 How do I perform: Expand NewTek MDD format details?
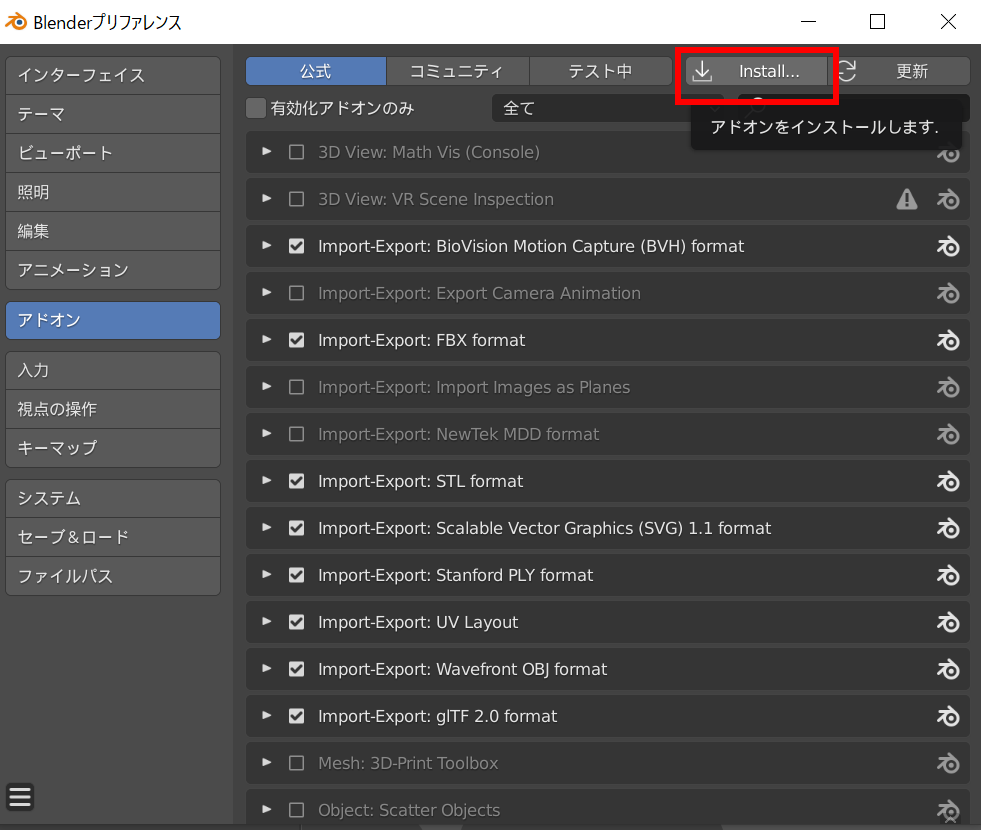[x=267, y=433]
